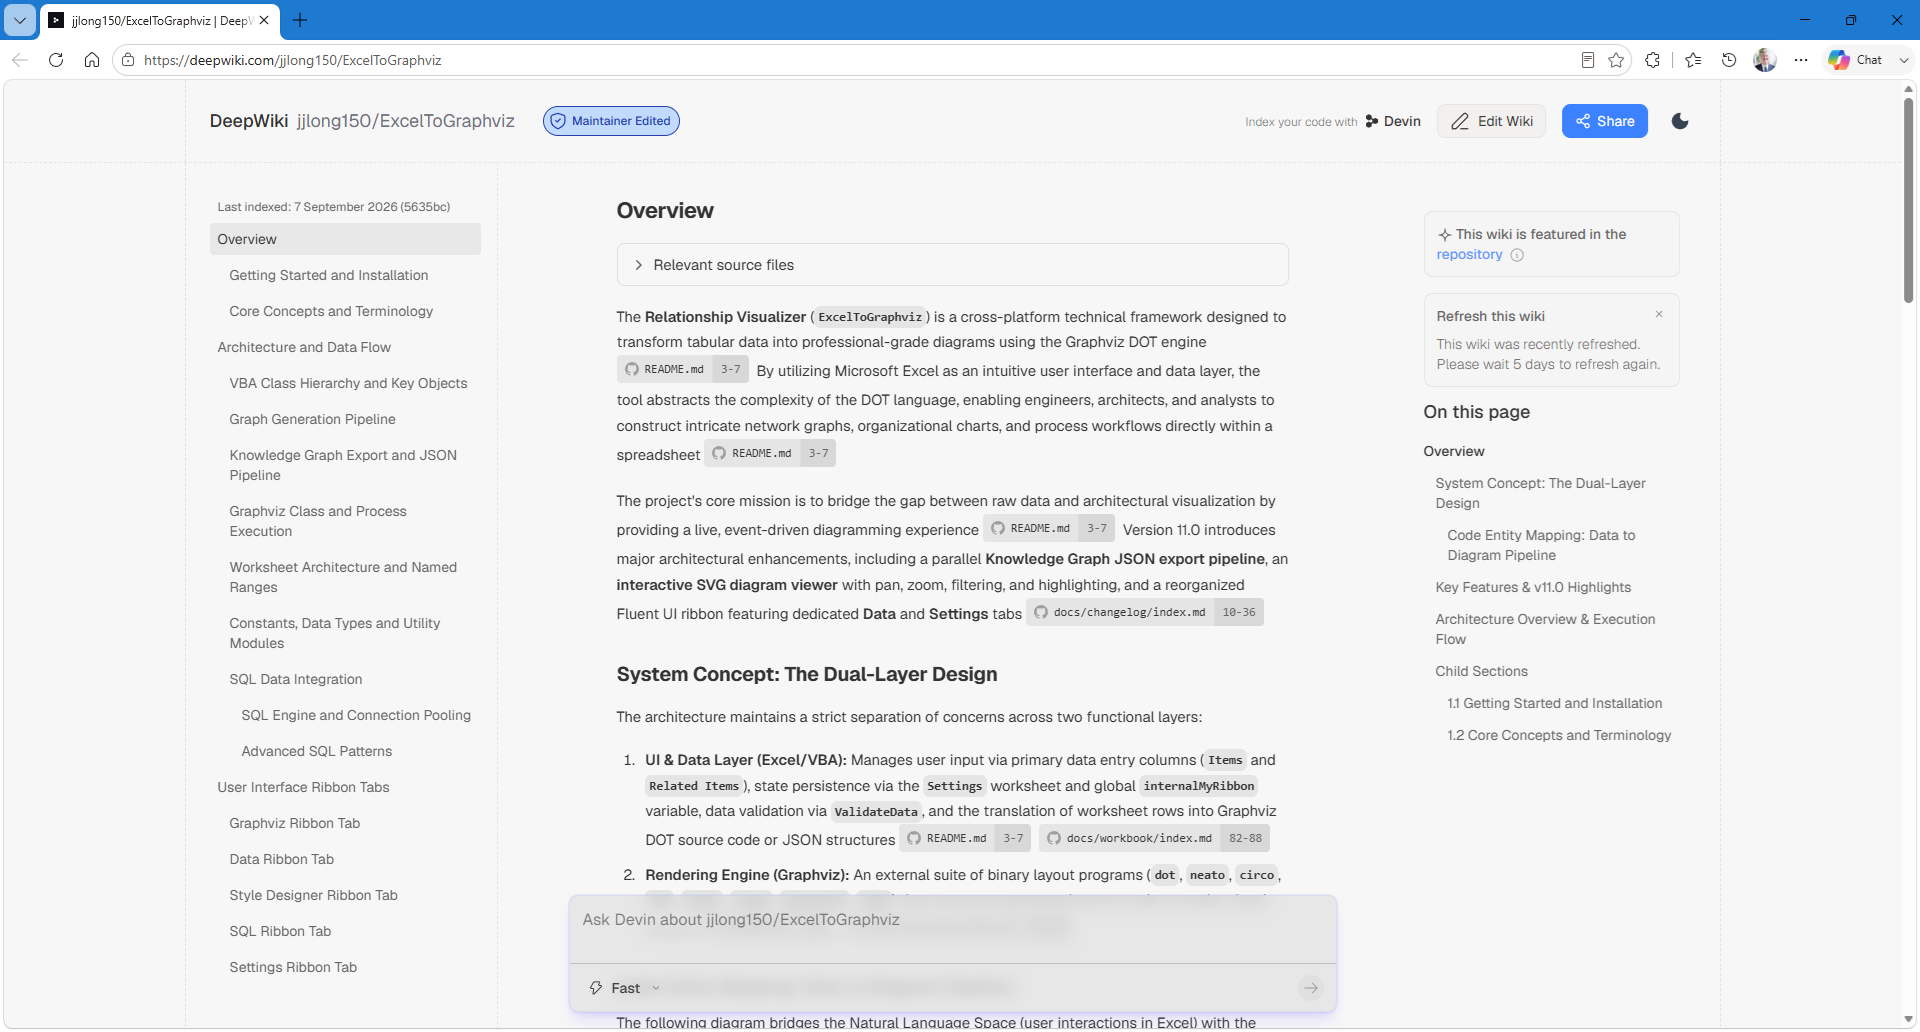This screenshot has height=1032, width=1920.
Task: Expand Relevant source files section
Action: 952,265
